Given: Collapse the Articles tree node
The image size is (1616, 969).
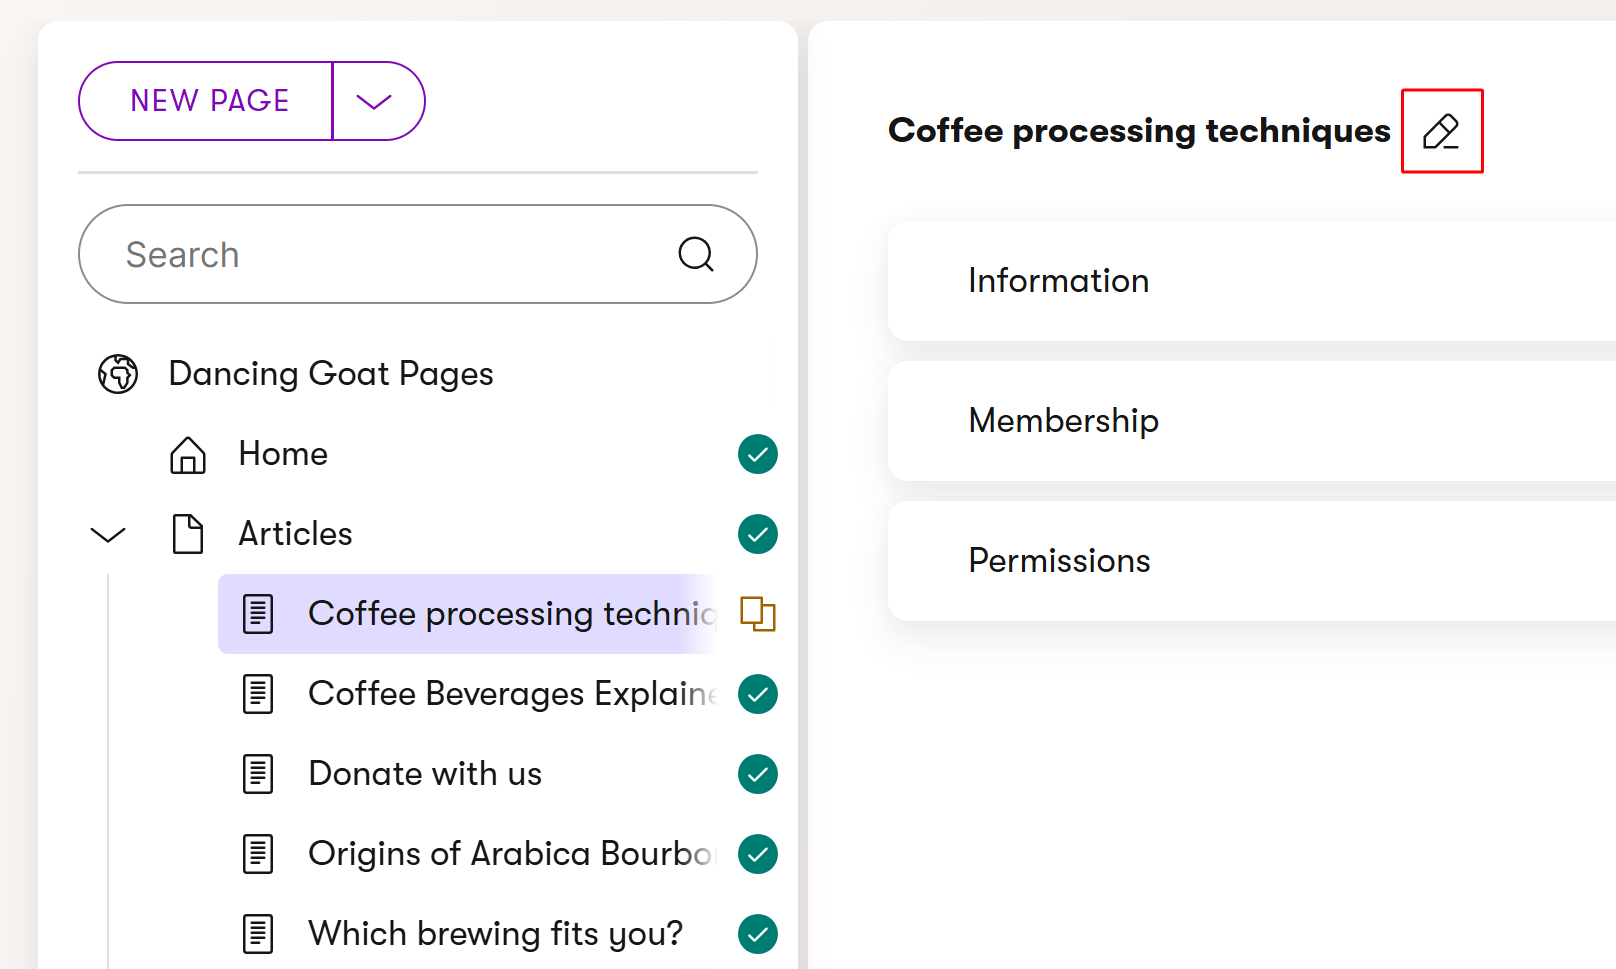Looking at the screenshot, I should coord(108,535).
